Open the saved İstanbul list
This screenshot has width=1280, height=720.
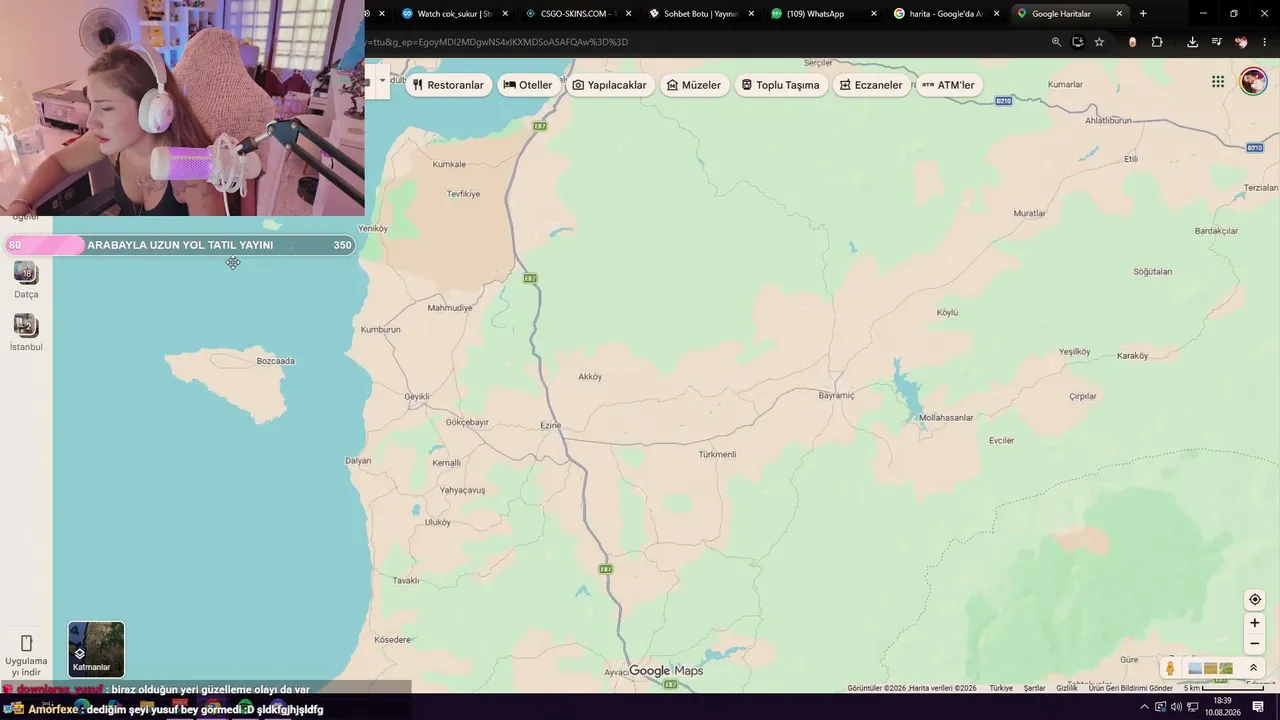[x=26, y=332]
